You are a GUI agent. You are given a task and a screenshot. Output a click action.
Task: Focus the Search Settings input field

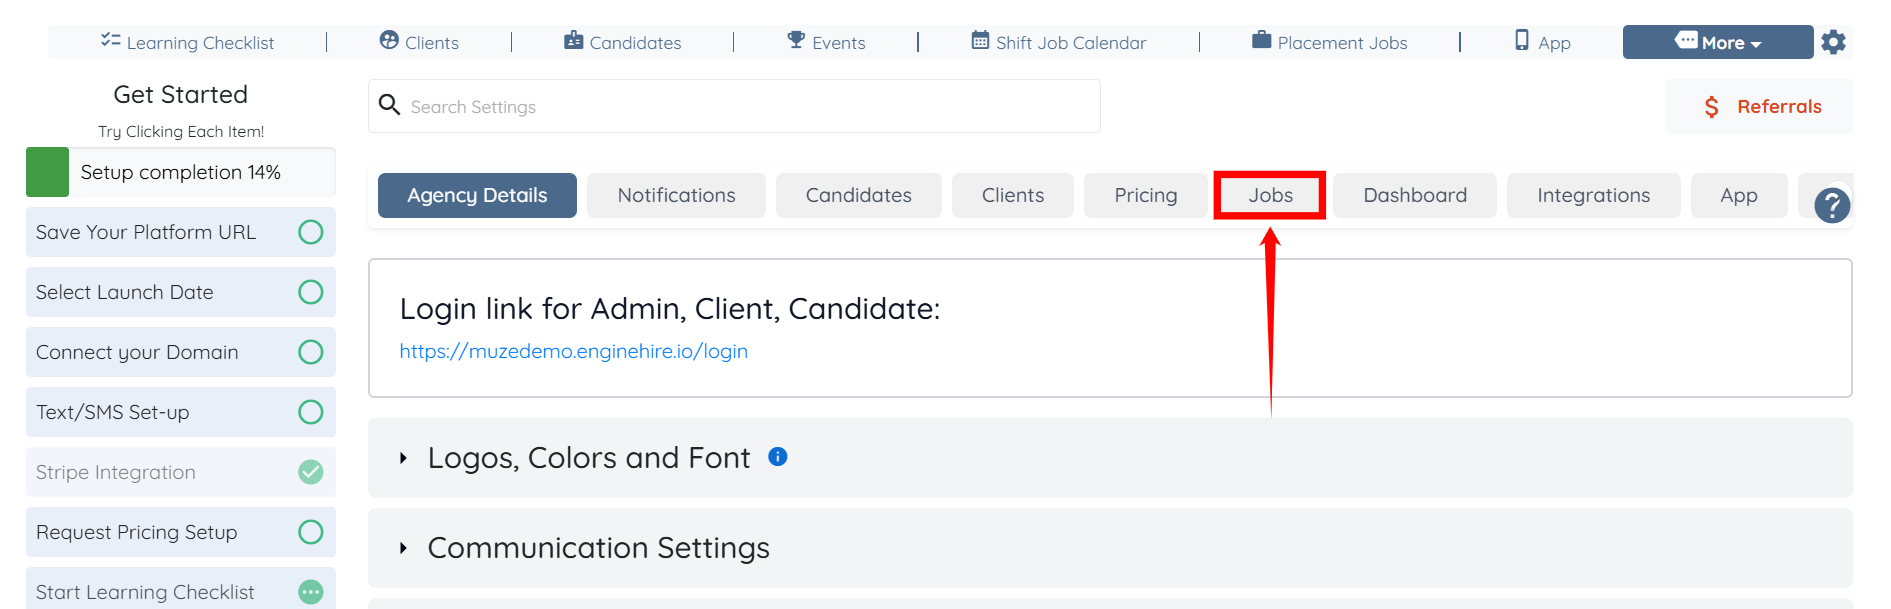pos(750,106)
